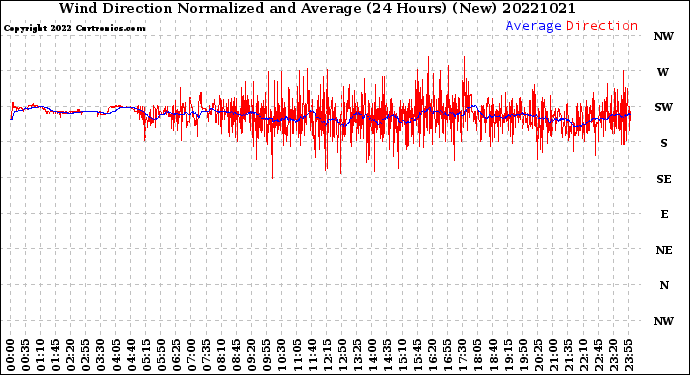Click the 'E' direction axis label
The height and width of the screenshot is (375, 690).
point(664,214)
